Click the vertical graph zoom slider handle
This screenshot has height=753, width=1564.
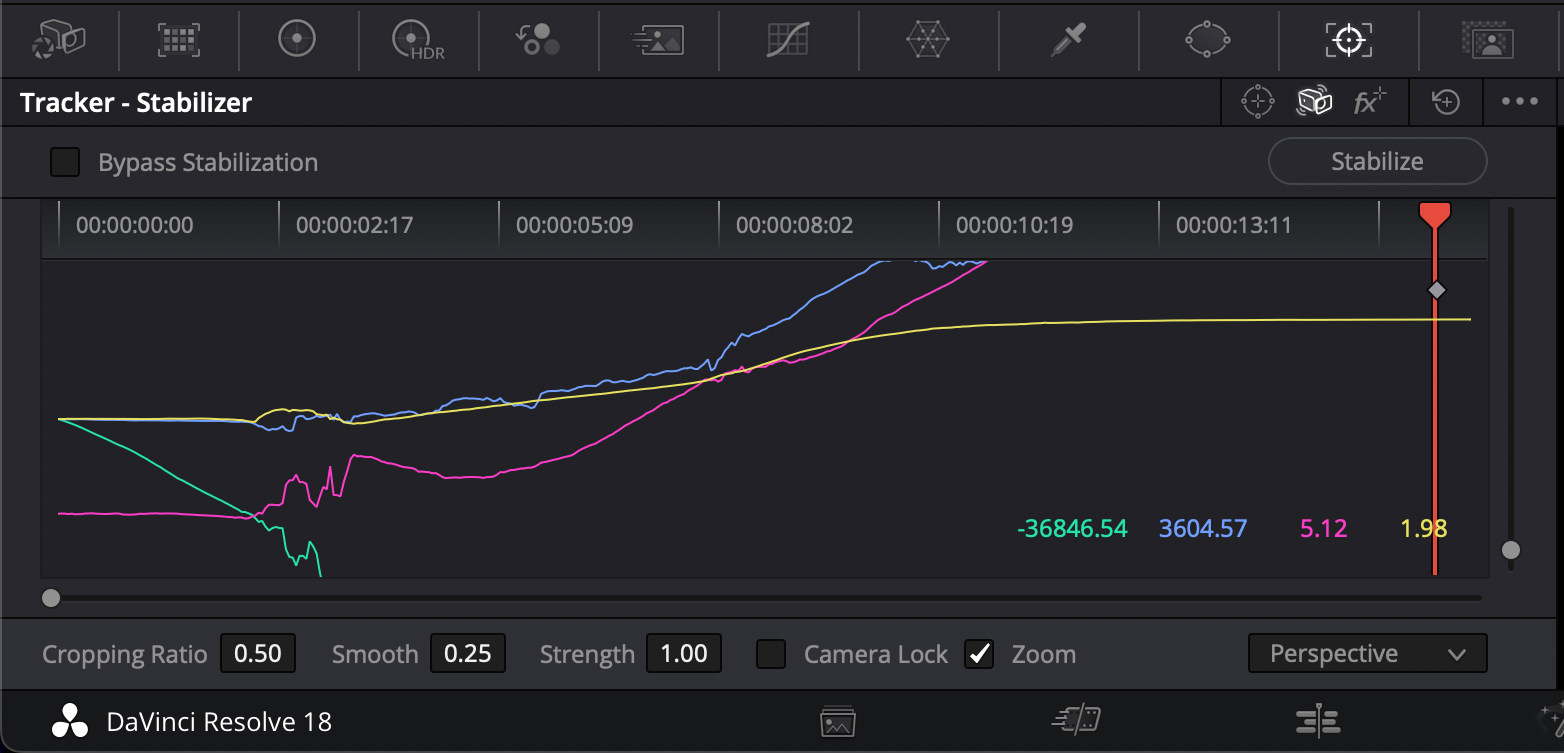(x=1511, y=550)
